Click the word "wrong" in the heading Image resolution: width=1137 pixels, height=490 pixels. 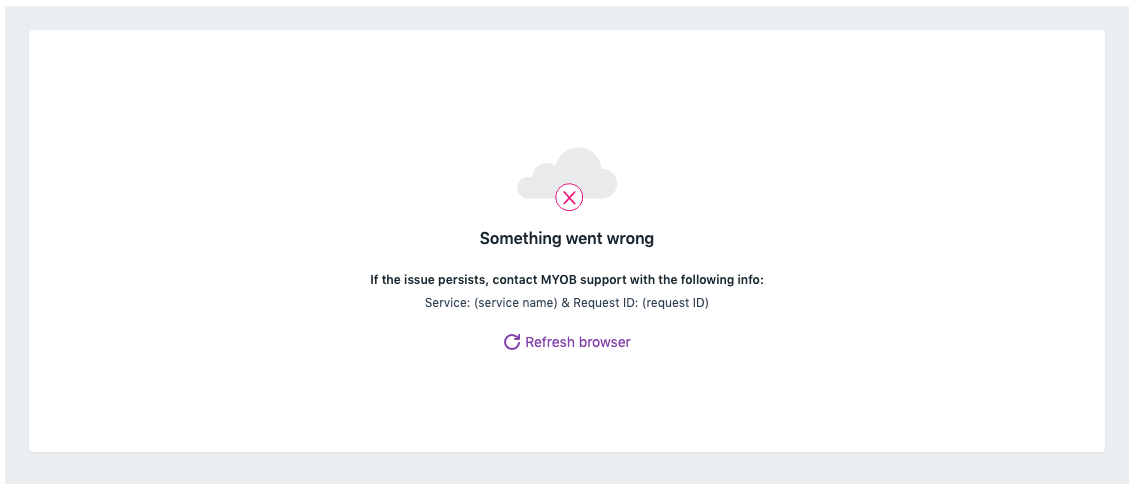pyautogui.click(x=632, y=239)
